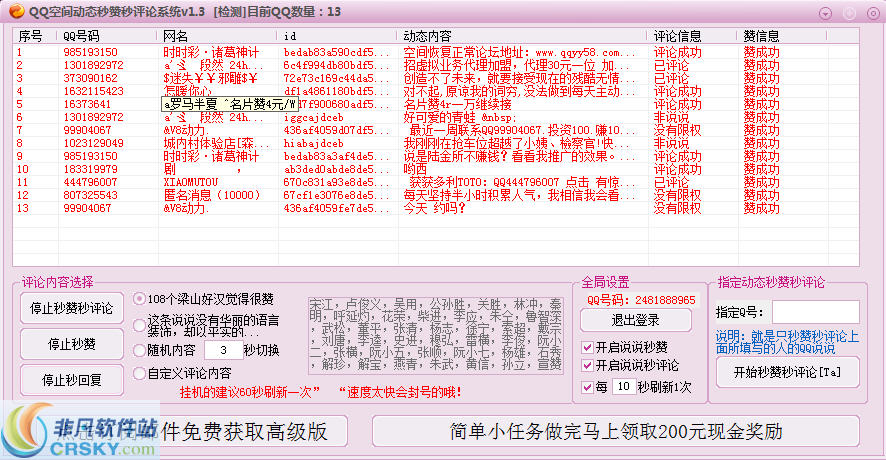Click 开始秒赞秒评论[Ta] button
This screenshot has height=460, width=886.
click(787, 372)
